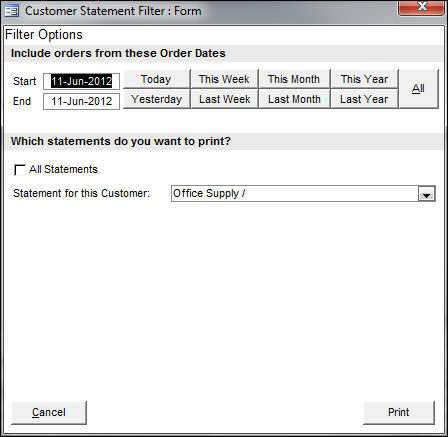Pick the This Year range button
448x437 pixels.
(x=364, y=79)
